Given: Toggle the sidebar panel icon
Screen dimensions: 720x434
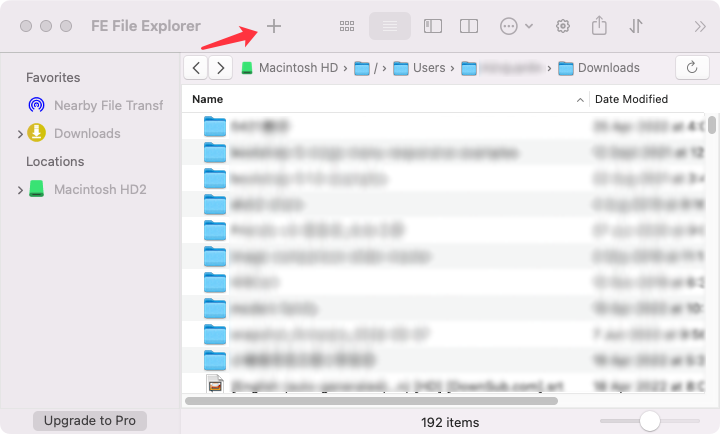Looking at the screenshot, I should 433,26.
